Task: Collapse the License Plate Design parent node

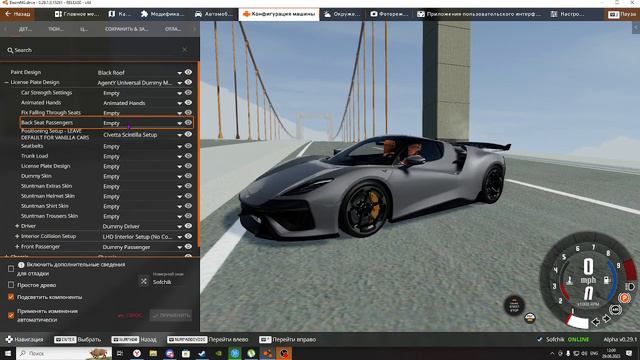Action: [x=6, y=82]
